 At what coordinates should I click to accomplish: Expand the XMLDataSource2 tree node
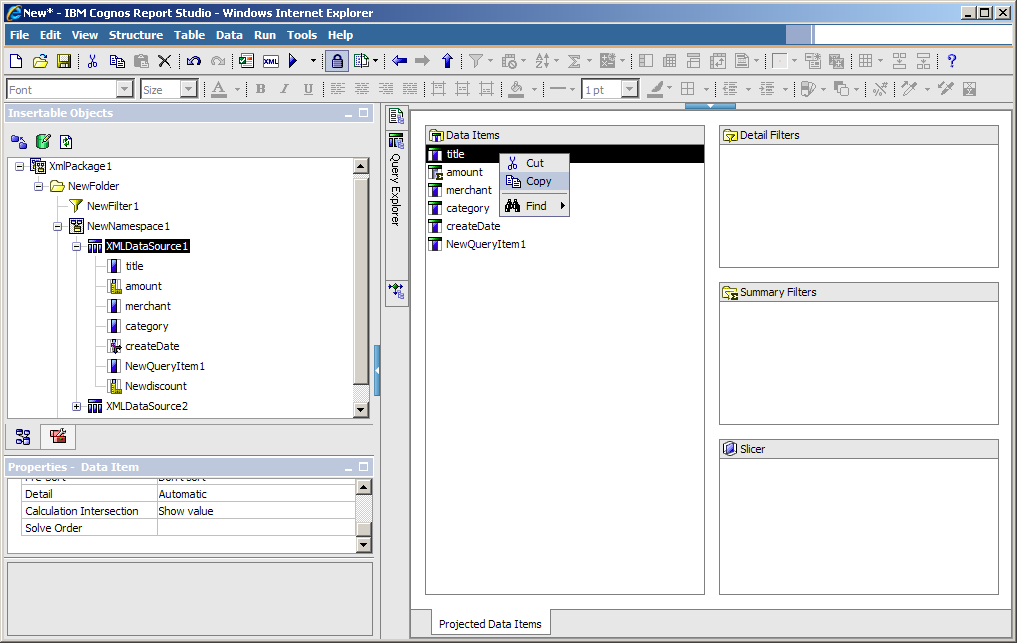point(77,407)
